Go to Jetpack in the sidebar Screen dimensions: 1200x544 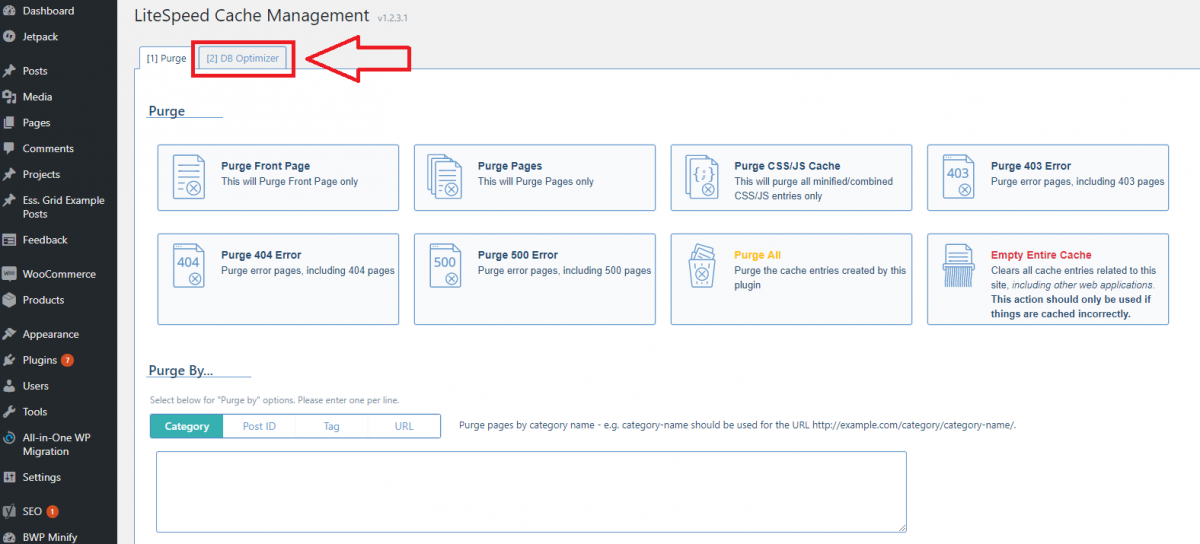click(40, 37)
